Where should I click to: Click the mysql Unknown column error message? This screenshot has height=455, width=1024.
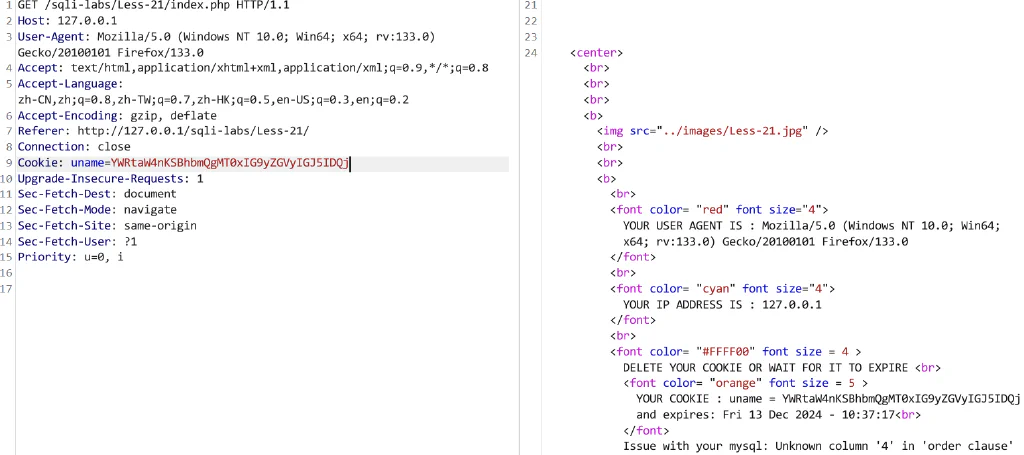click(x=818, y=447)
